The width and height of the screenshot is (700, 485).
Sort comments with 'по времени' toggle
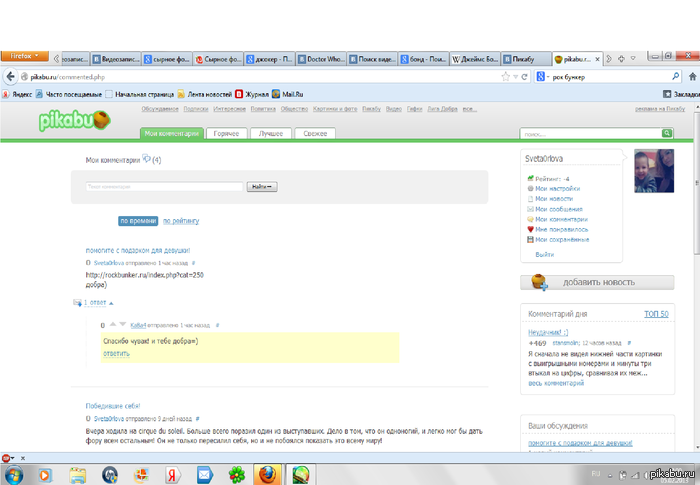point(138,221)
